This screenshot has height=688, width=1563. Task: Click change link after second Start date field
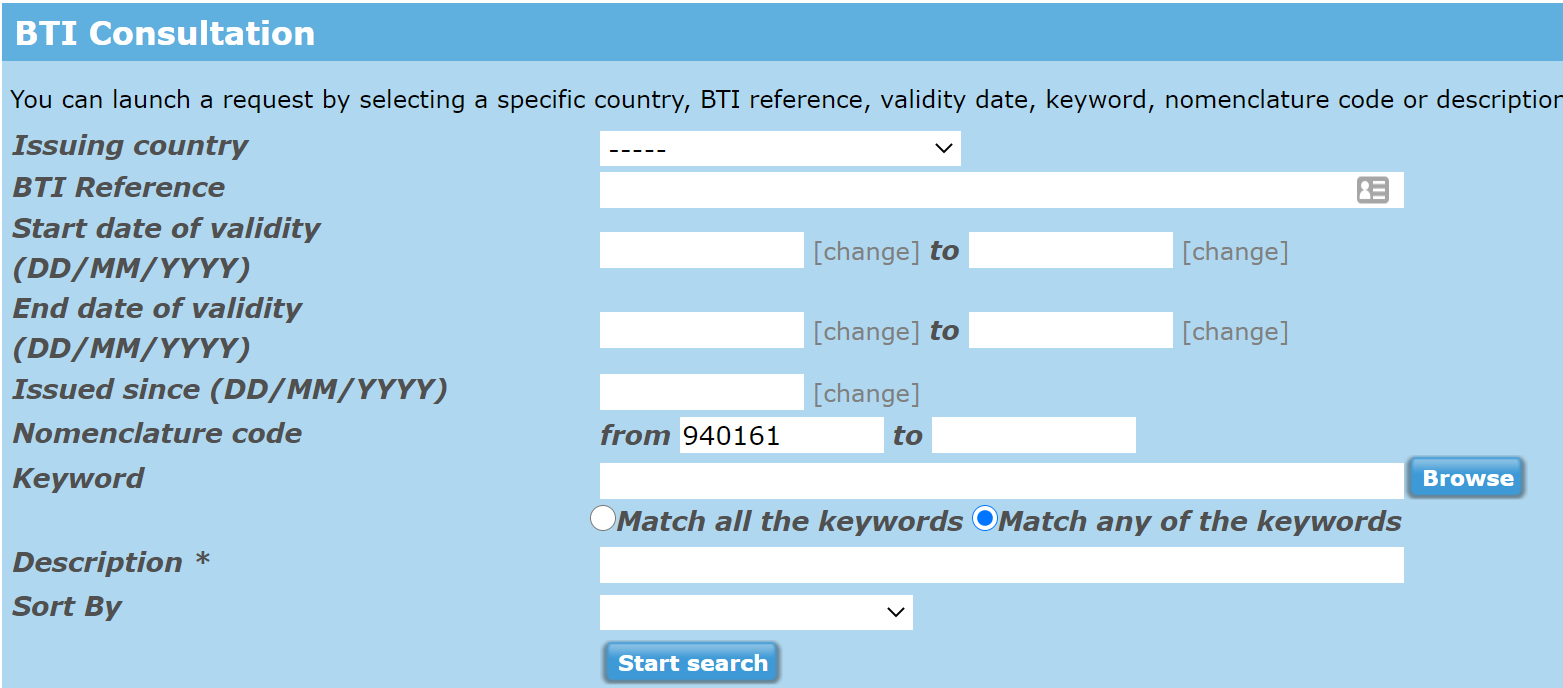point(1235,251)
